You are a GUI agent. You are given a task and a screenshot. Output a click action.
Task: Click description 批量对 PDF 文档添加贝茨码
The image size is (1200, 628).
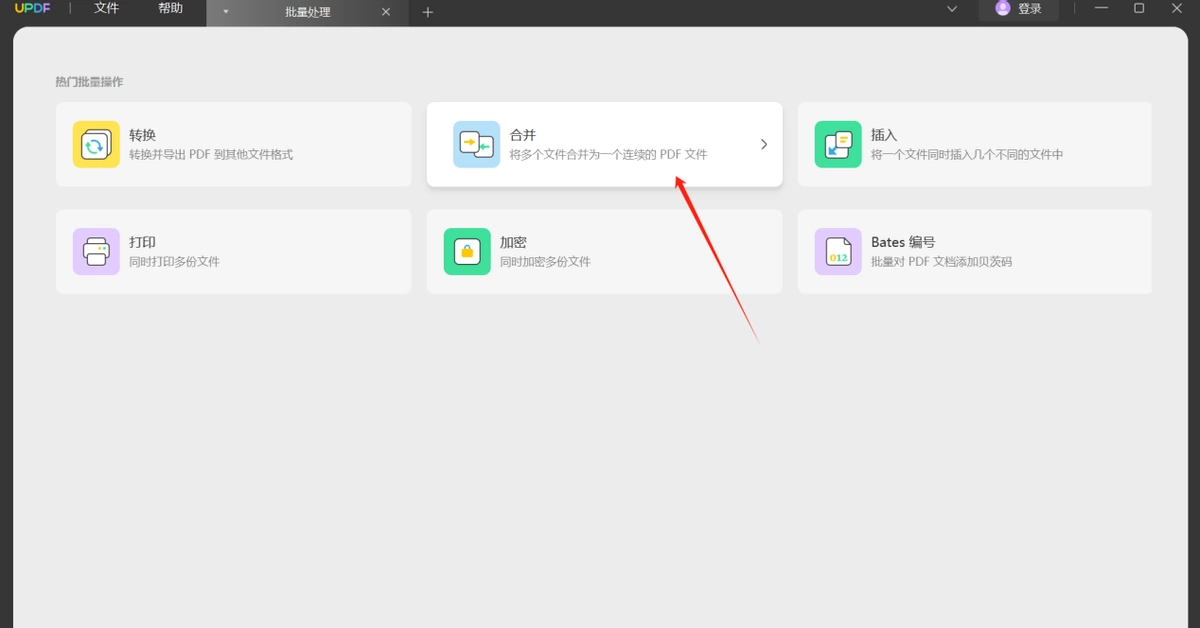coord(941,262)
